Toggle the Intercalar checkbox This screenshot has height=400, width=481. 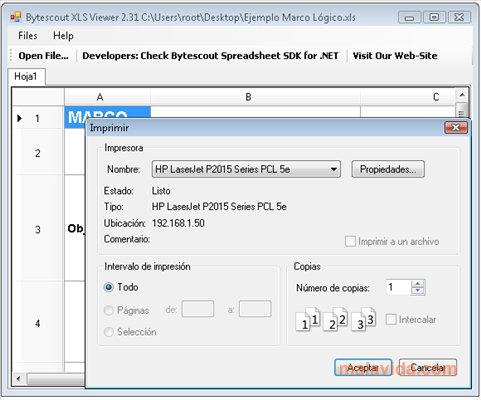pyautogui.click(x=391, y=319)
